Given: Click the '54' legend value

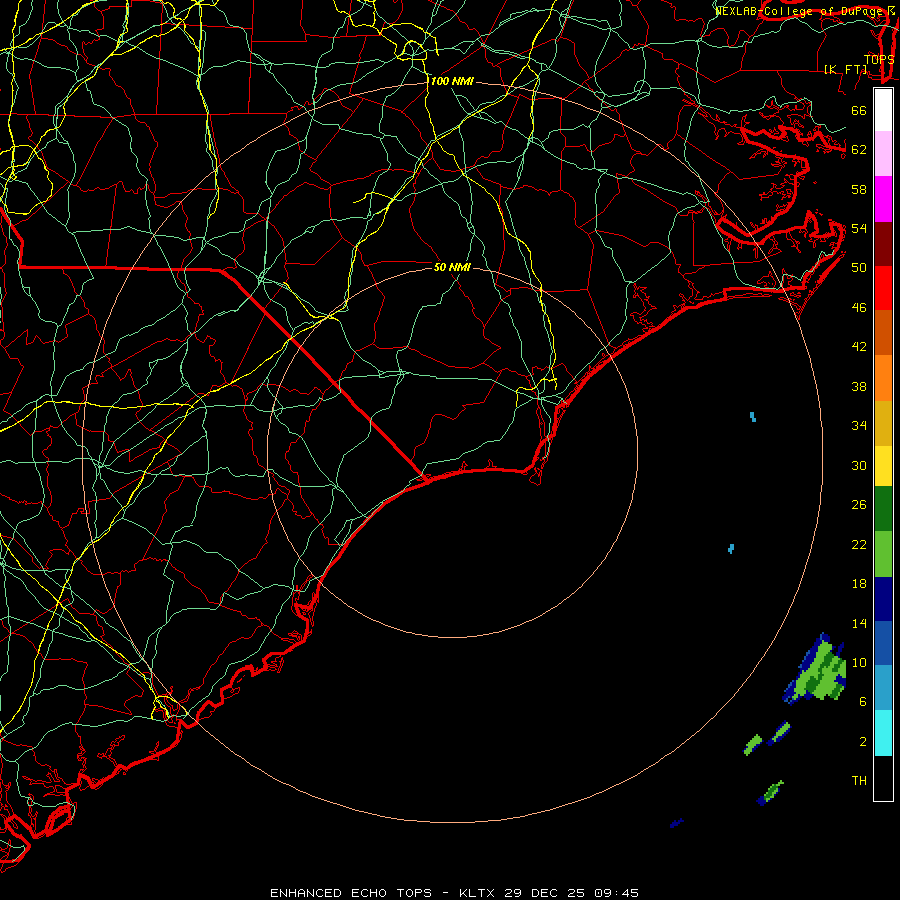Looking at the screenshot, I should 859,228.
